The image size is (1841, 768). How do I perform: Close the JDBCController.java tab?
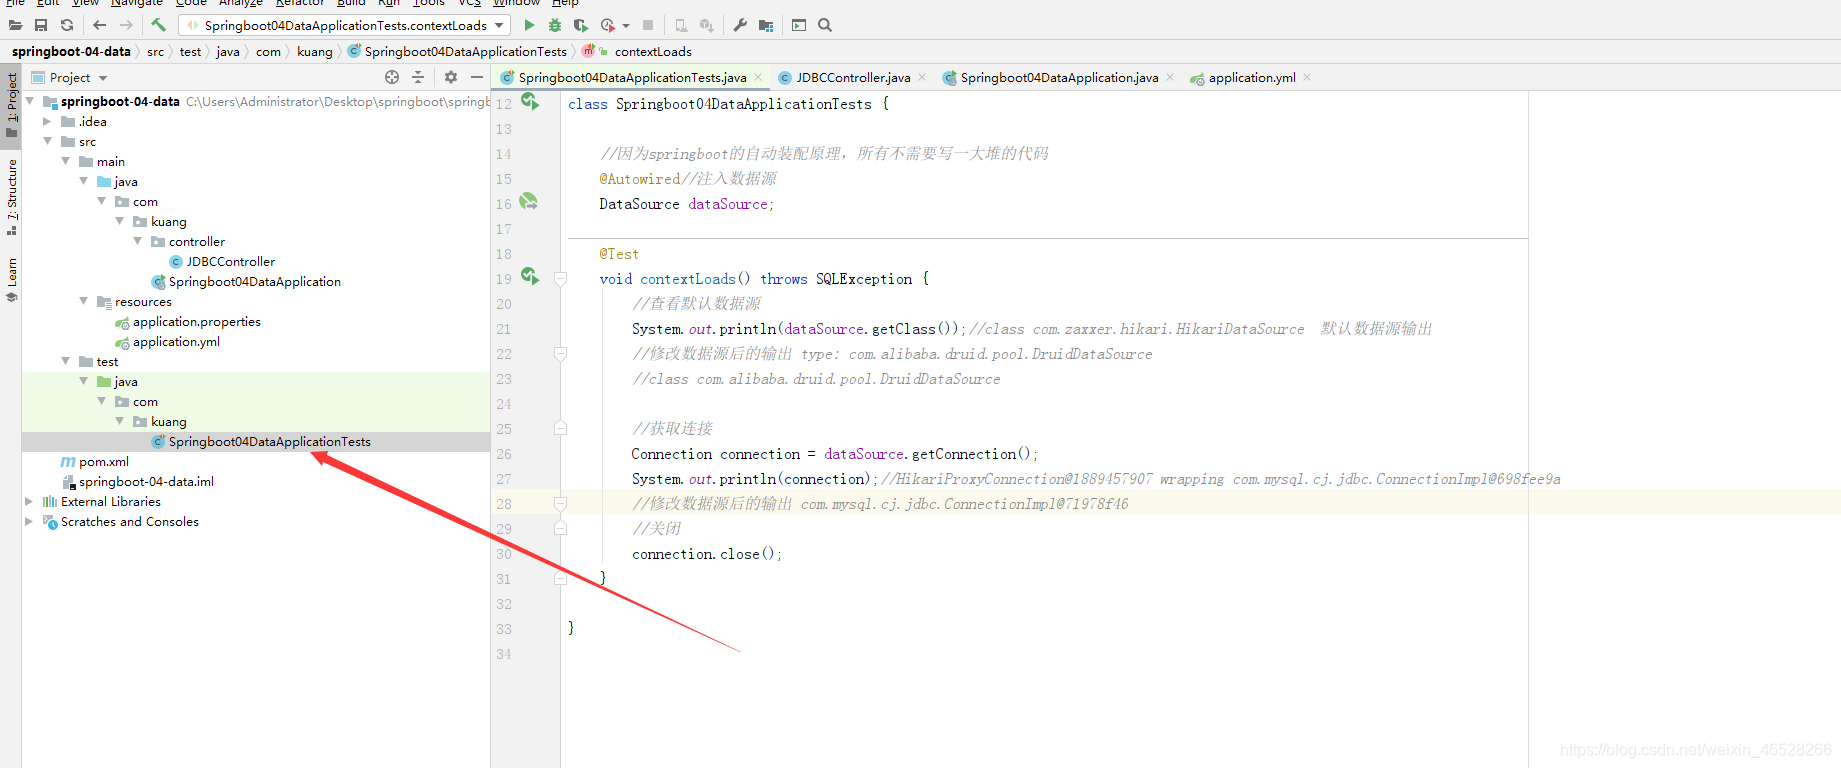(x=922, y=77)
